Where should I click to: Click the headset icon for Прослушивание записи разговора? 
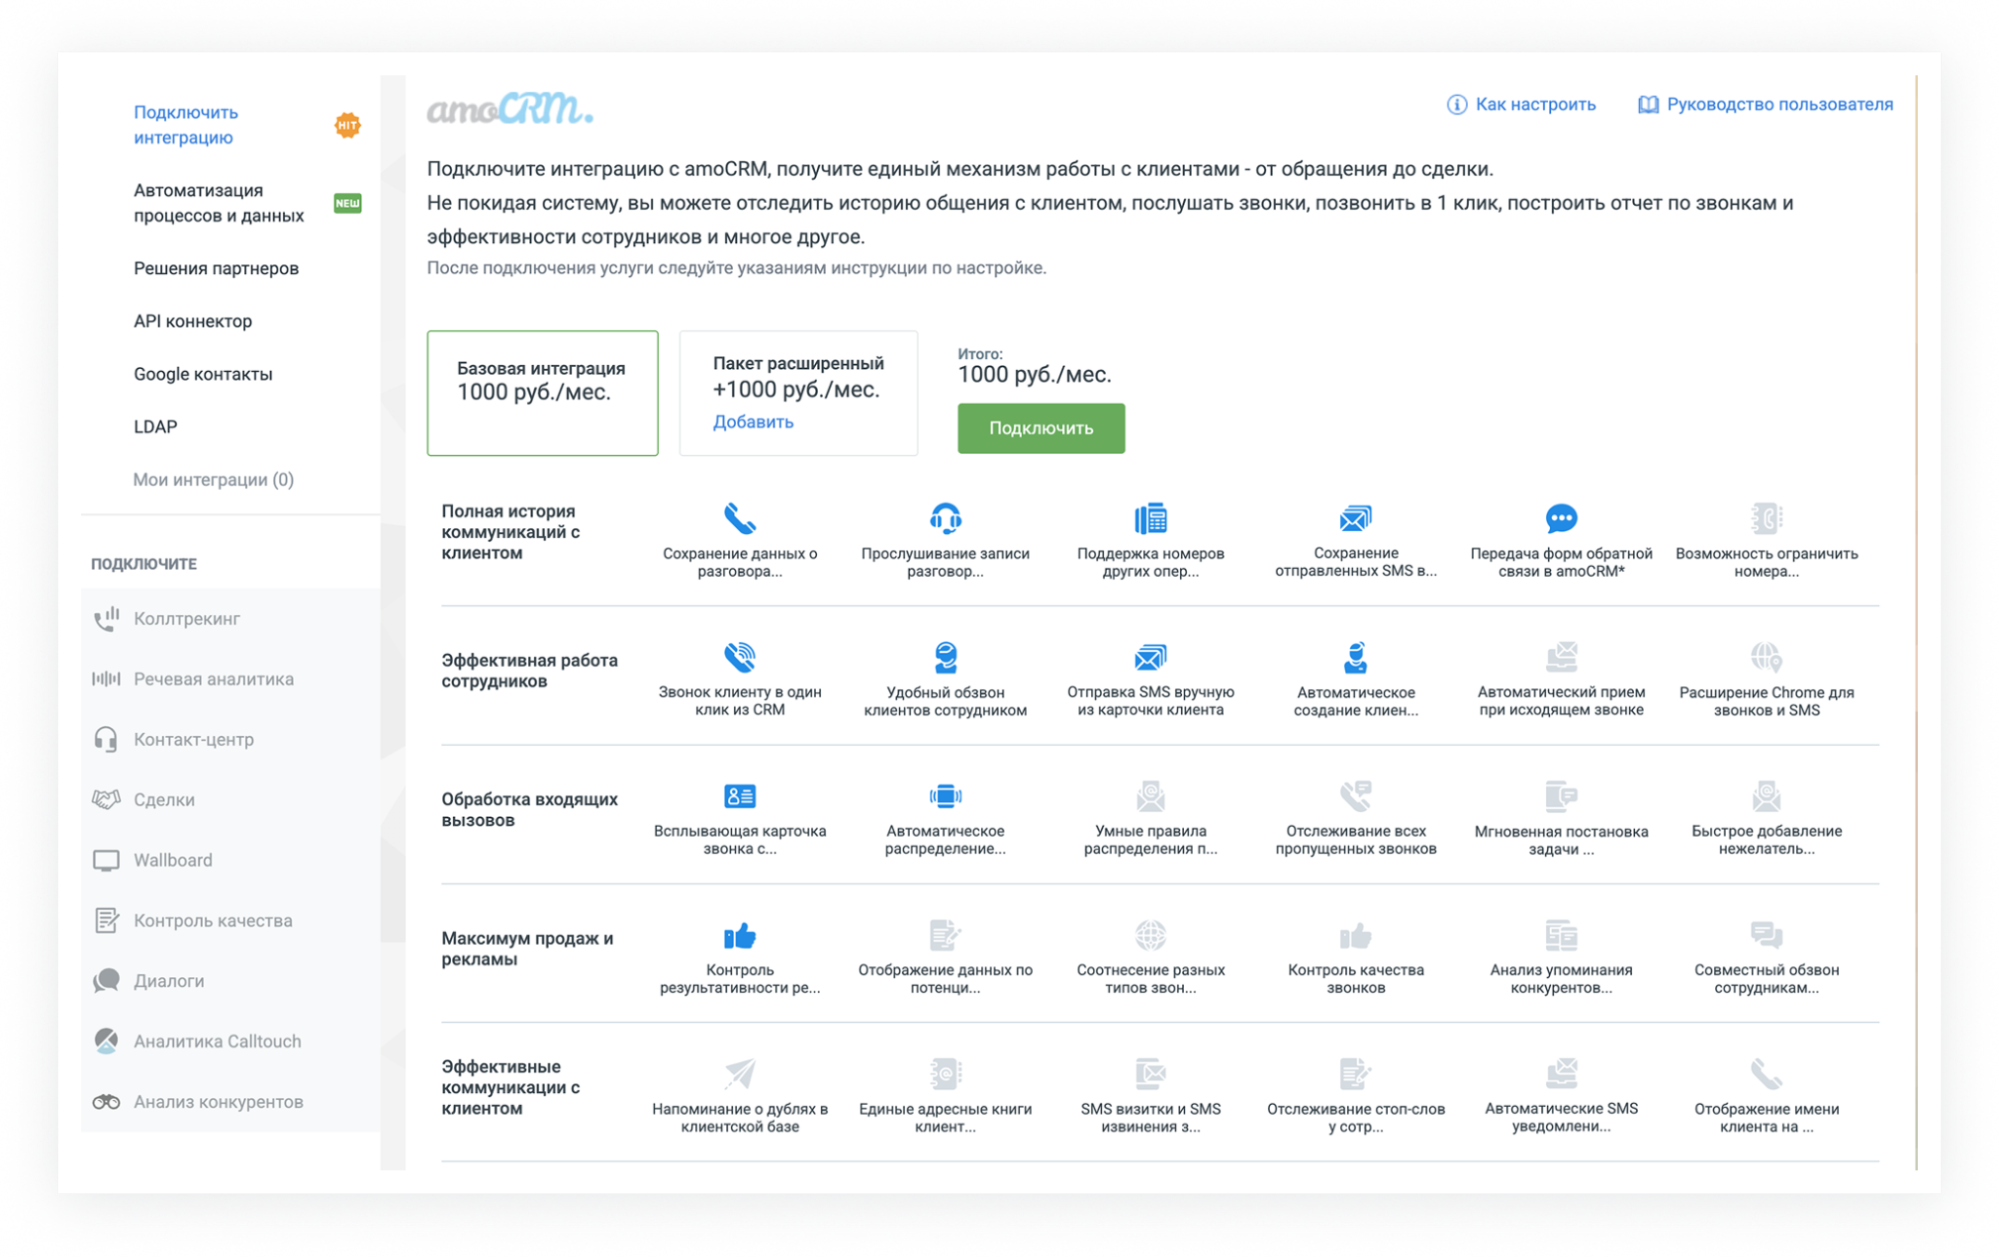tap(945, 518)
